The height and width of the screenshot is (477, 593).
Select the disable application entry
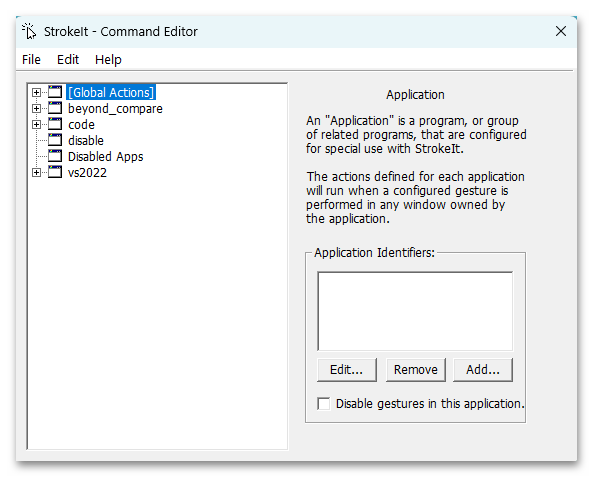pyautogui.click(x=85, y=140)
